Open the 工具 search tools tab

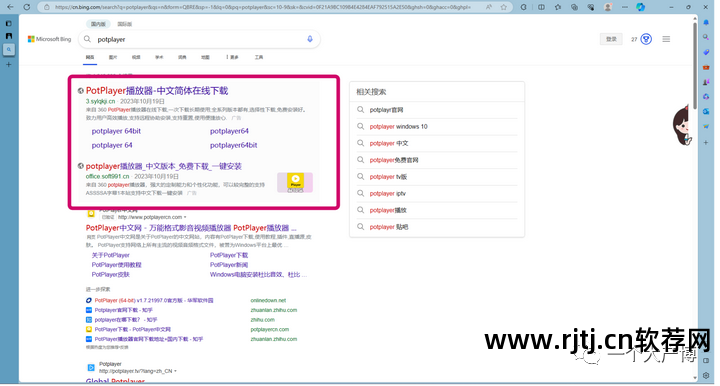[x=259, y=57]
